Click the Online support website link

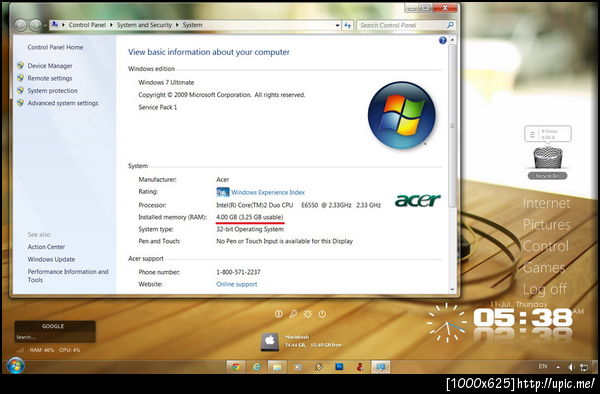[x=236, y=284]
